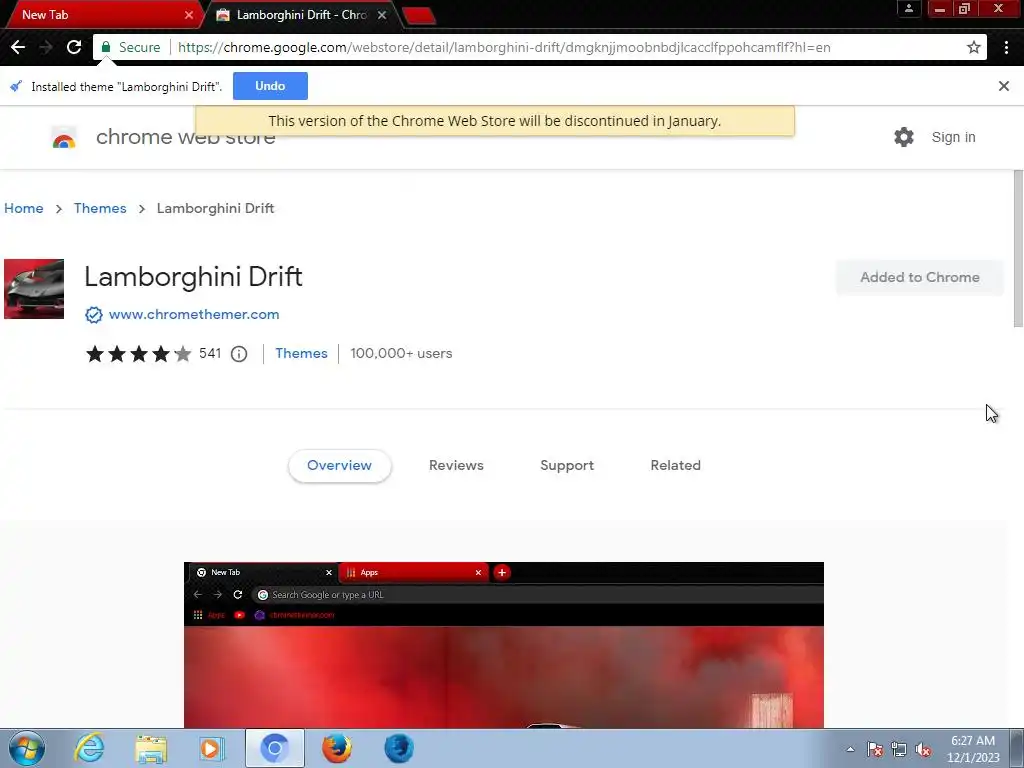Screen dimensions: 1024x768
Task: Open a new tab with the red button
Action: click(x=419, y=15)
